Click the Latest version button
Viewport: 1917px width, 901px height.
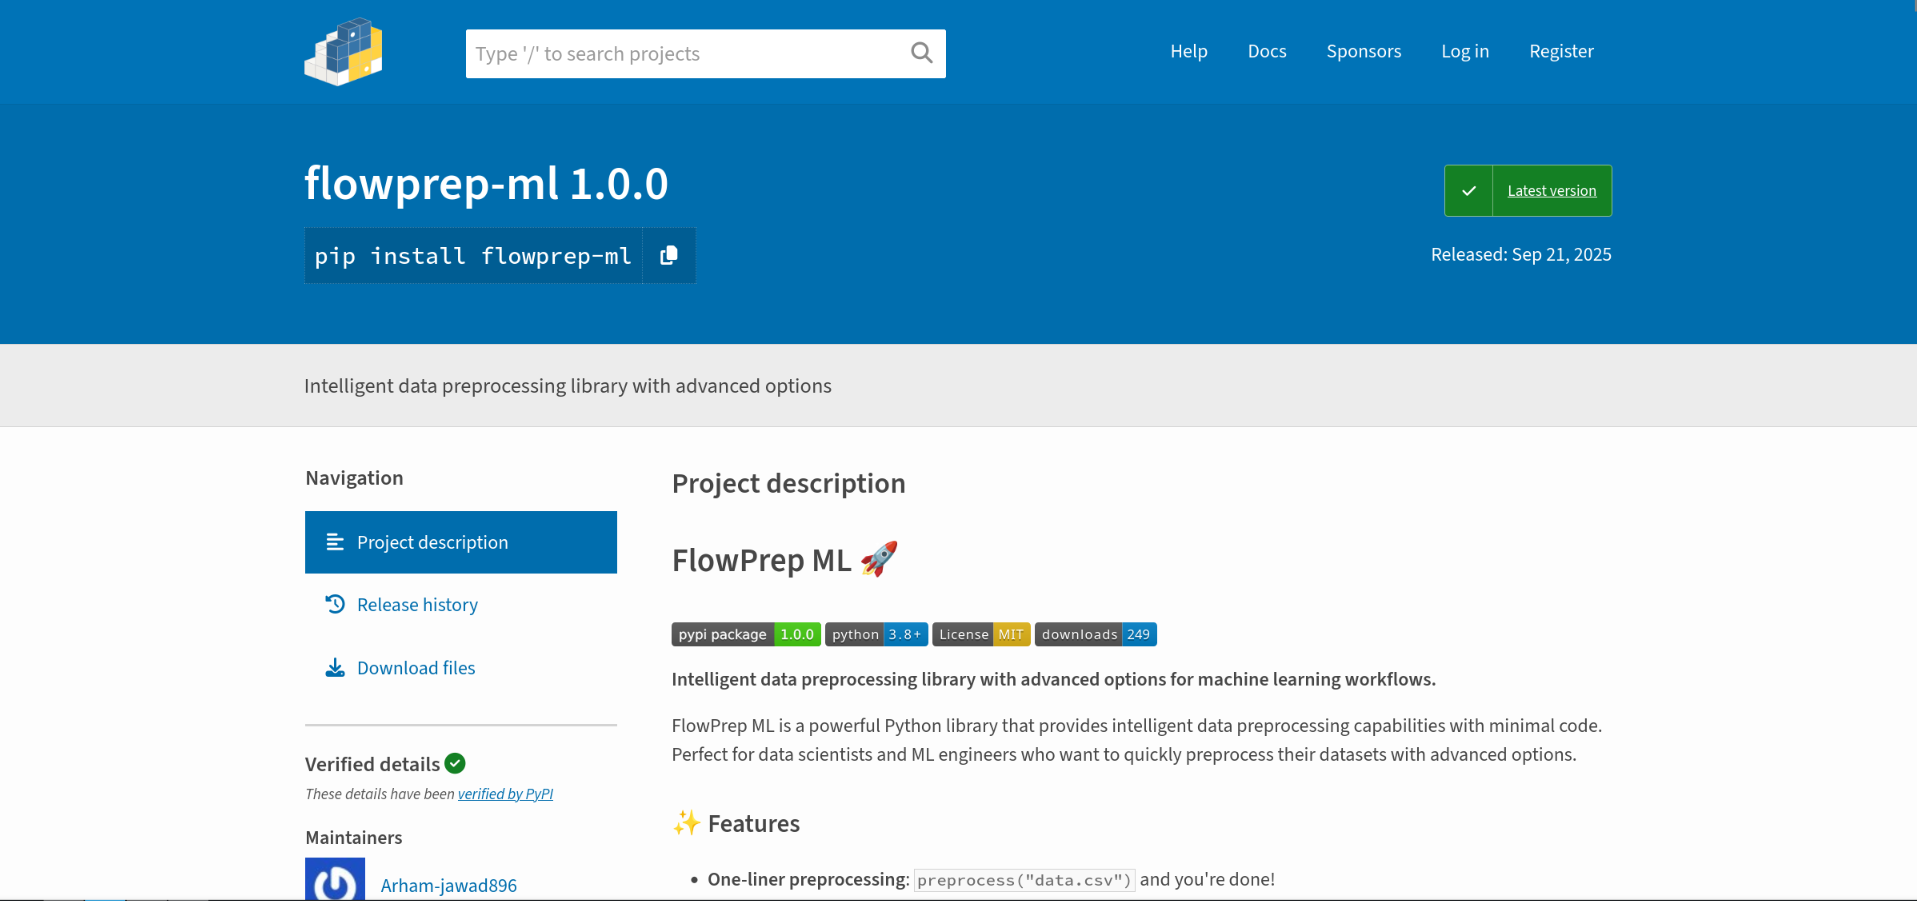1551,190
